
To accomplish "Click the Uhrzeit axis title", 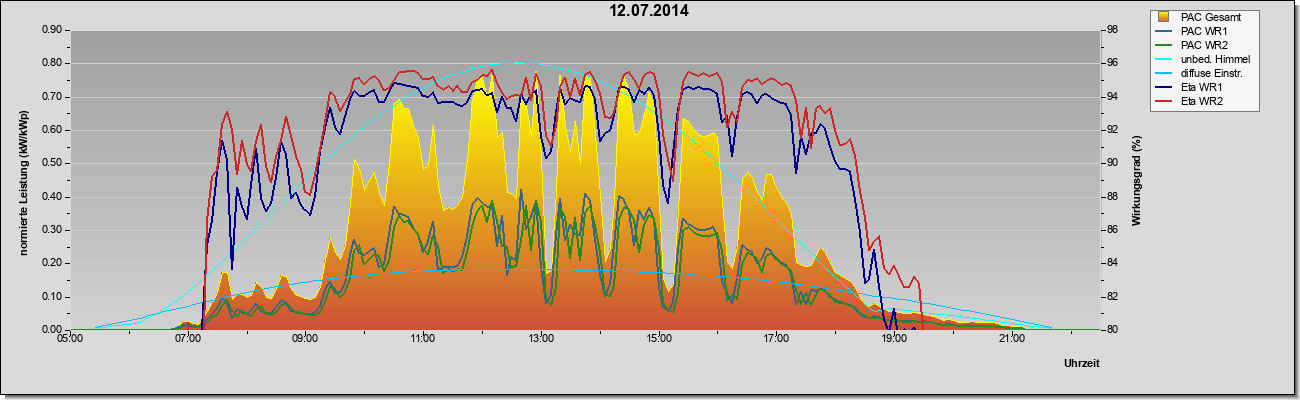I will tap(1084, 361).
